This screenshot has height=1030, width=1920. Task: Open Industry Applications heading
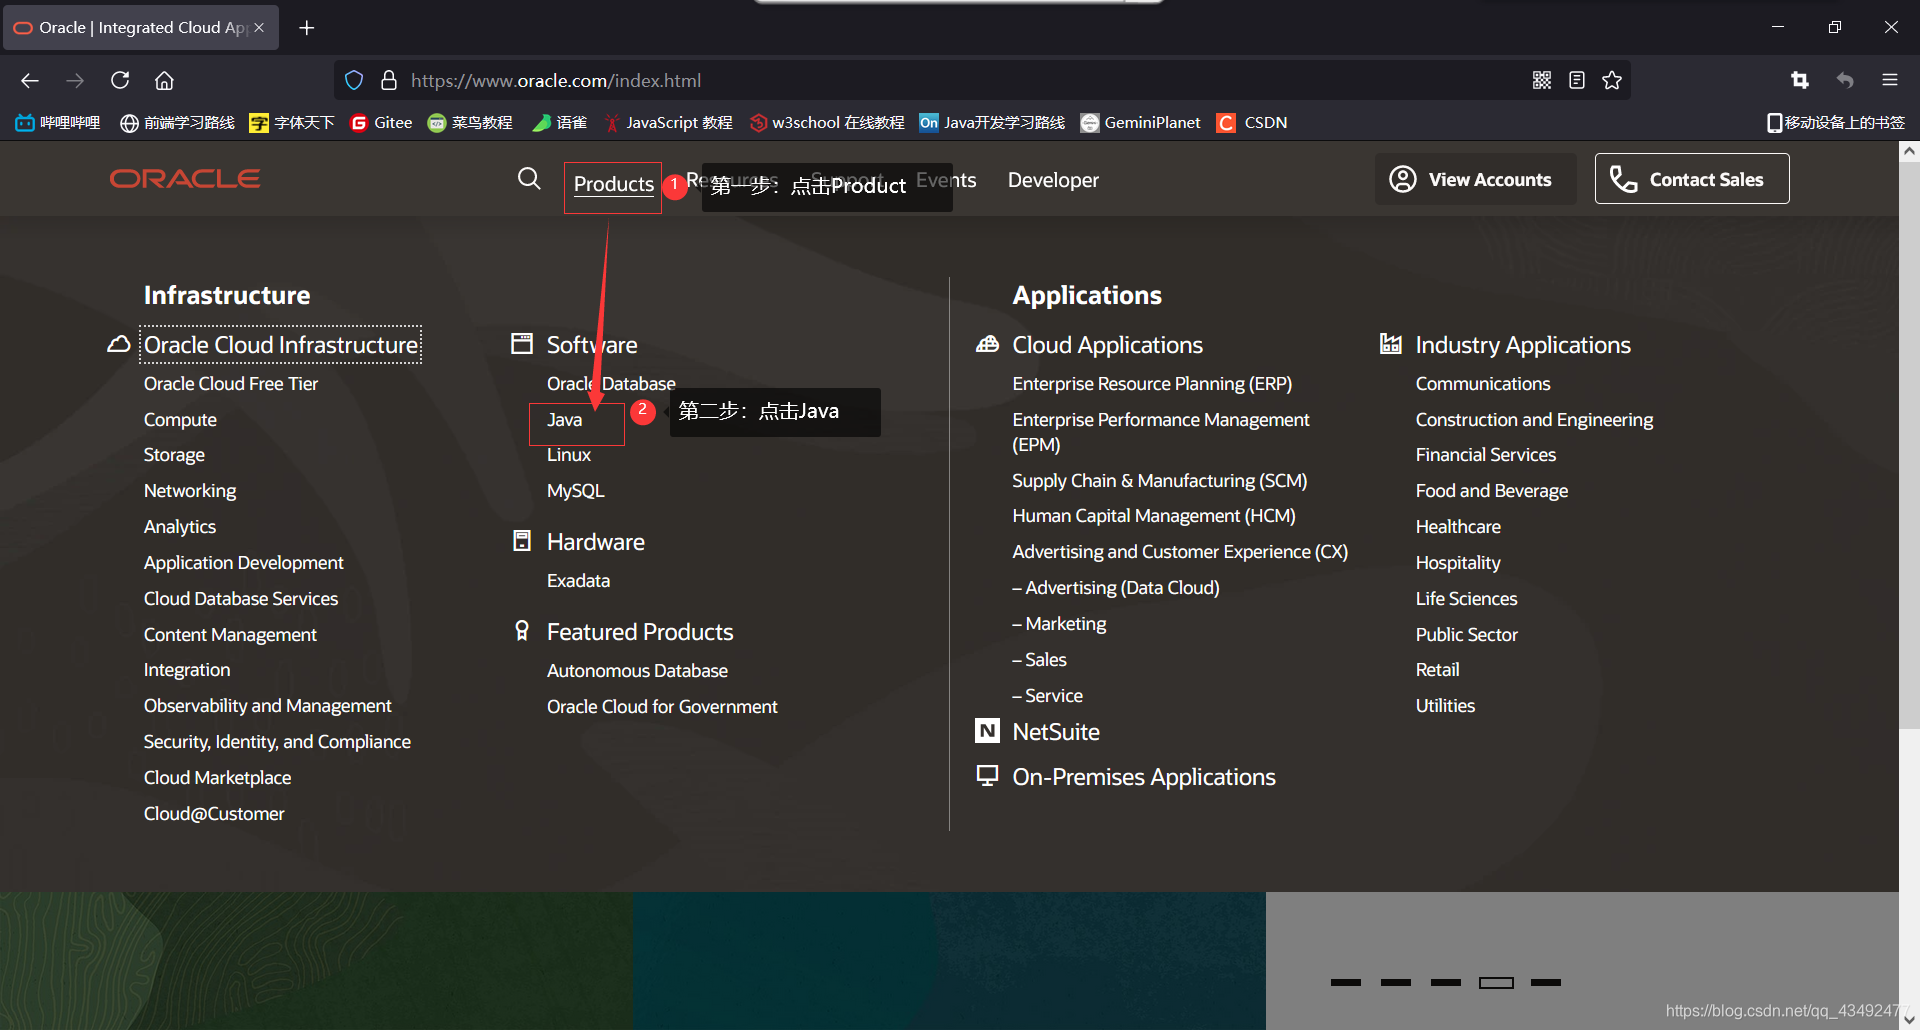[x=1523, y=345]
